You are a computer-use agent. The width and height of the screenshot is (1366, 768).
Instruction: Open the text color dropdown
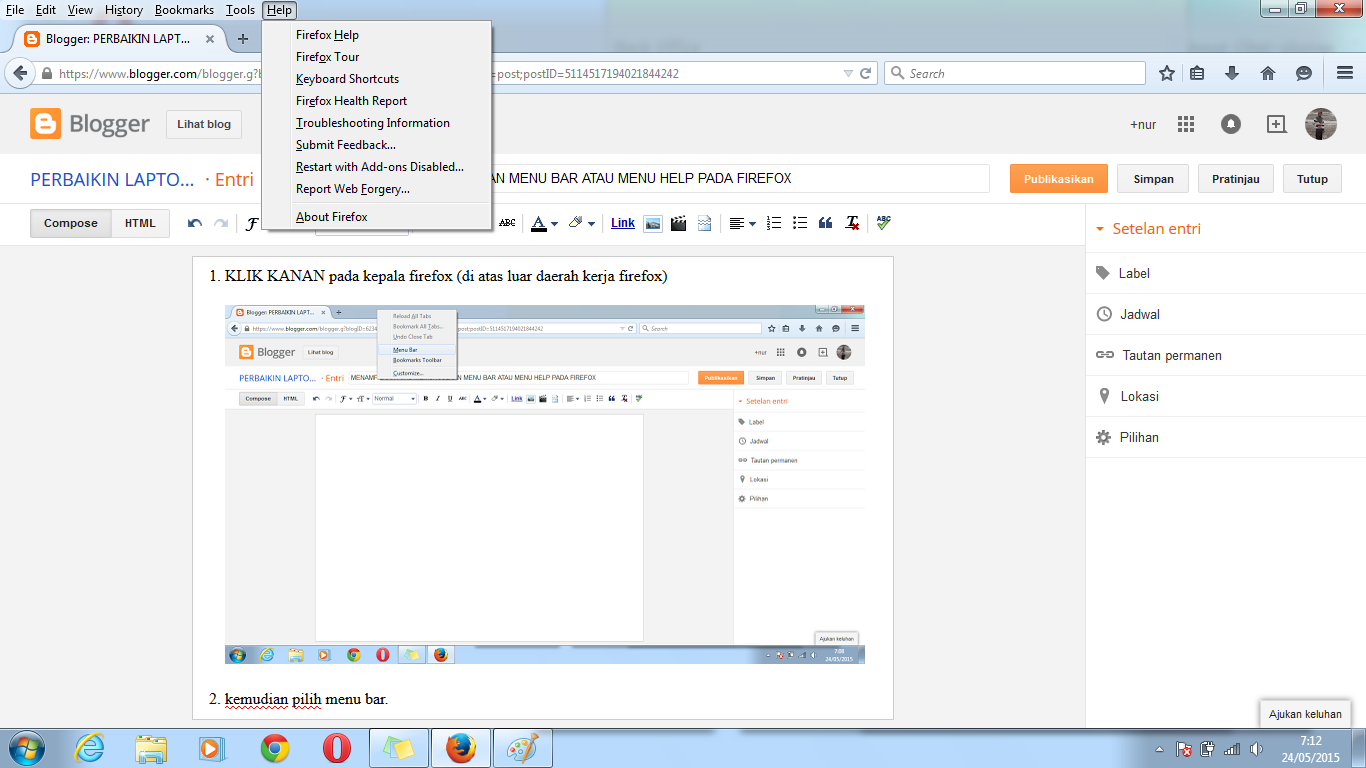[544, 223]
